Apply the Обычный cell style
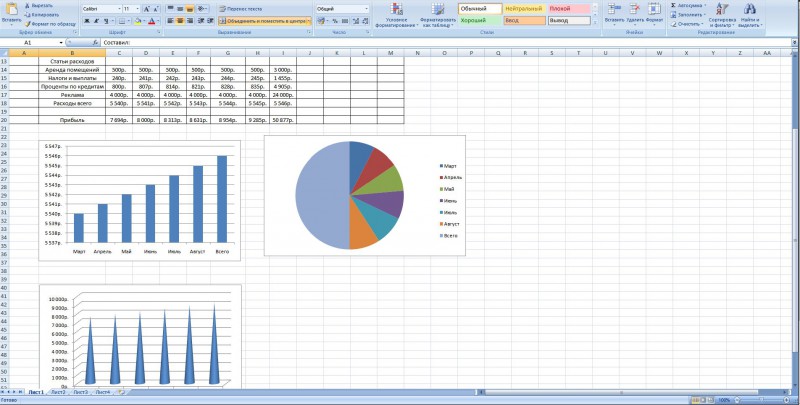Image resolution: width=800 pixels, height=405 pixels. click(480, 9)
